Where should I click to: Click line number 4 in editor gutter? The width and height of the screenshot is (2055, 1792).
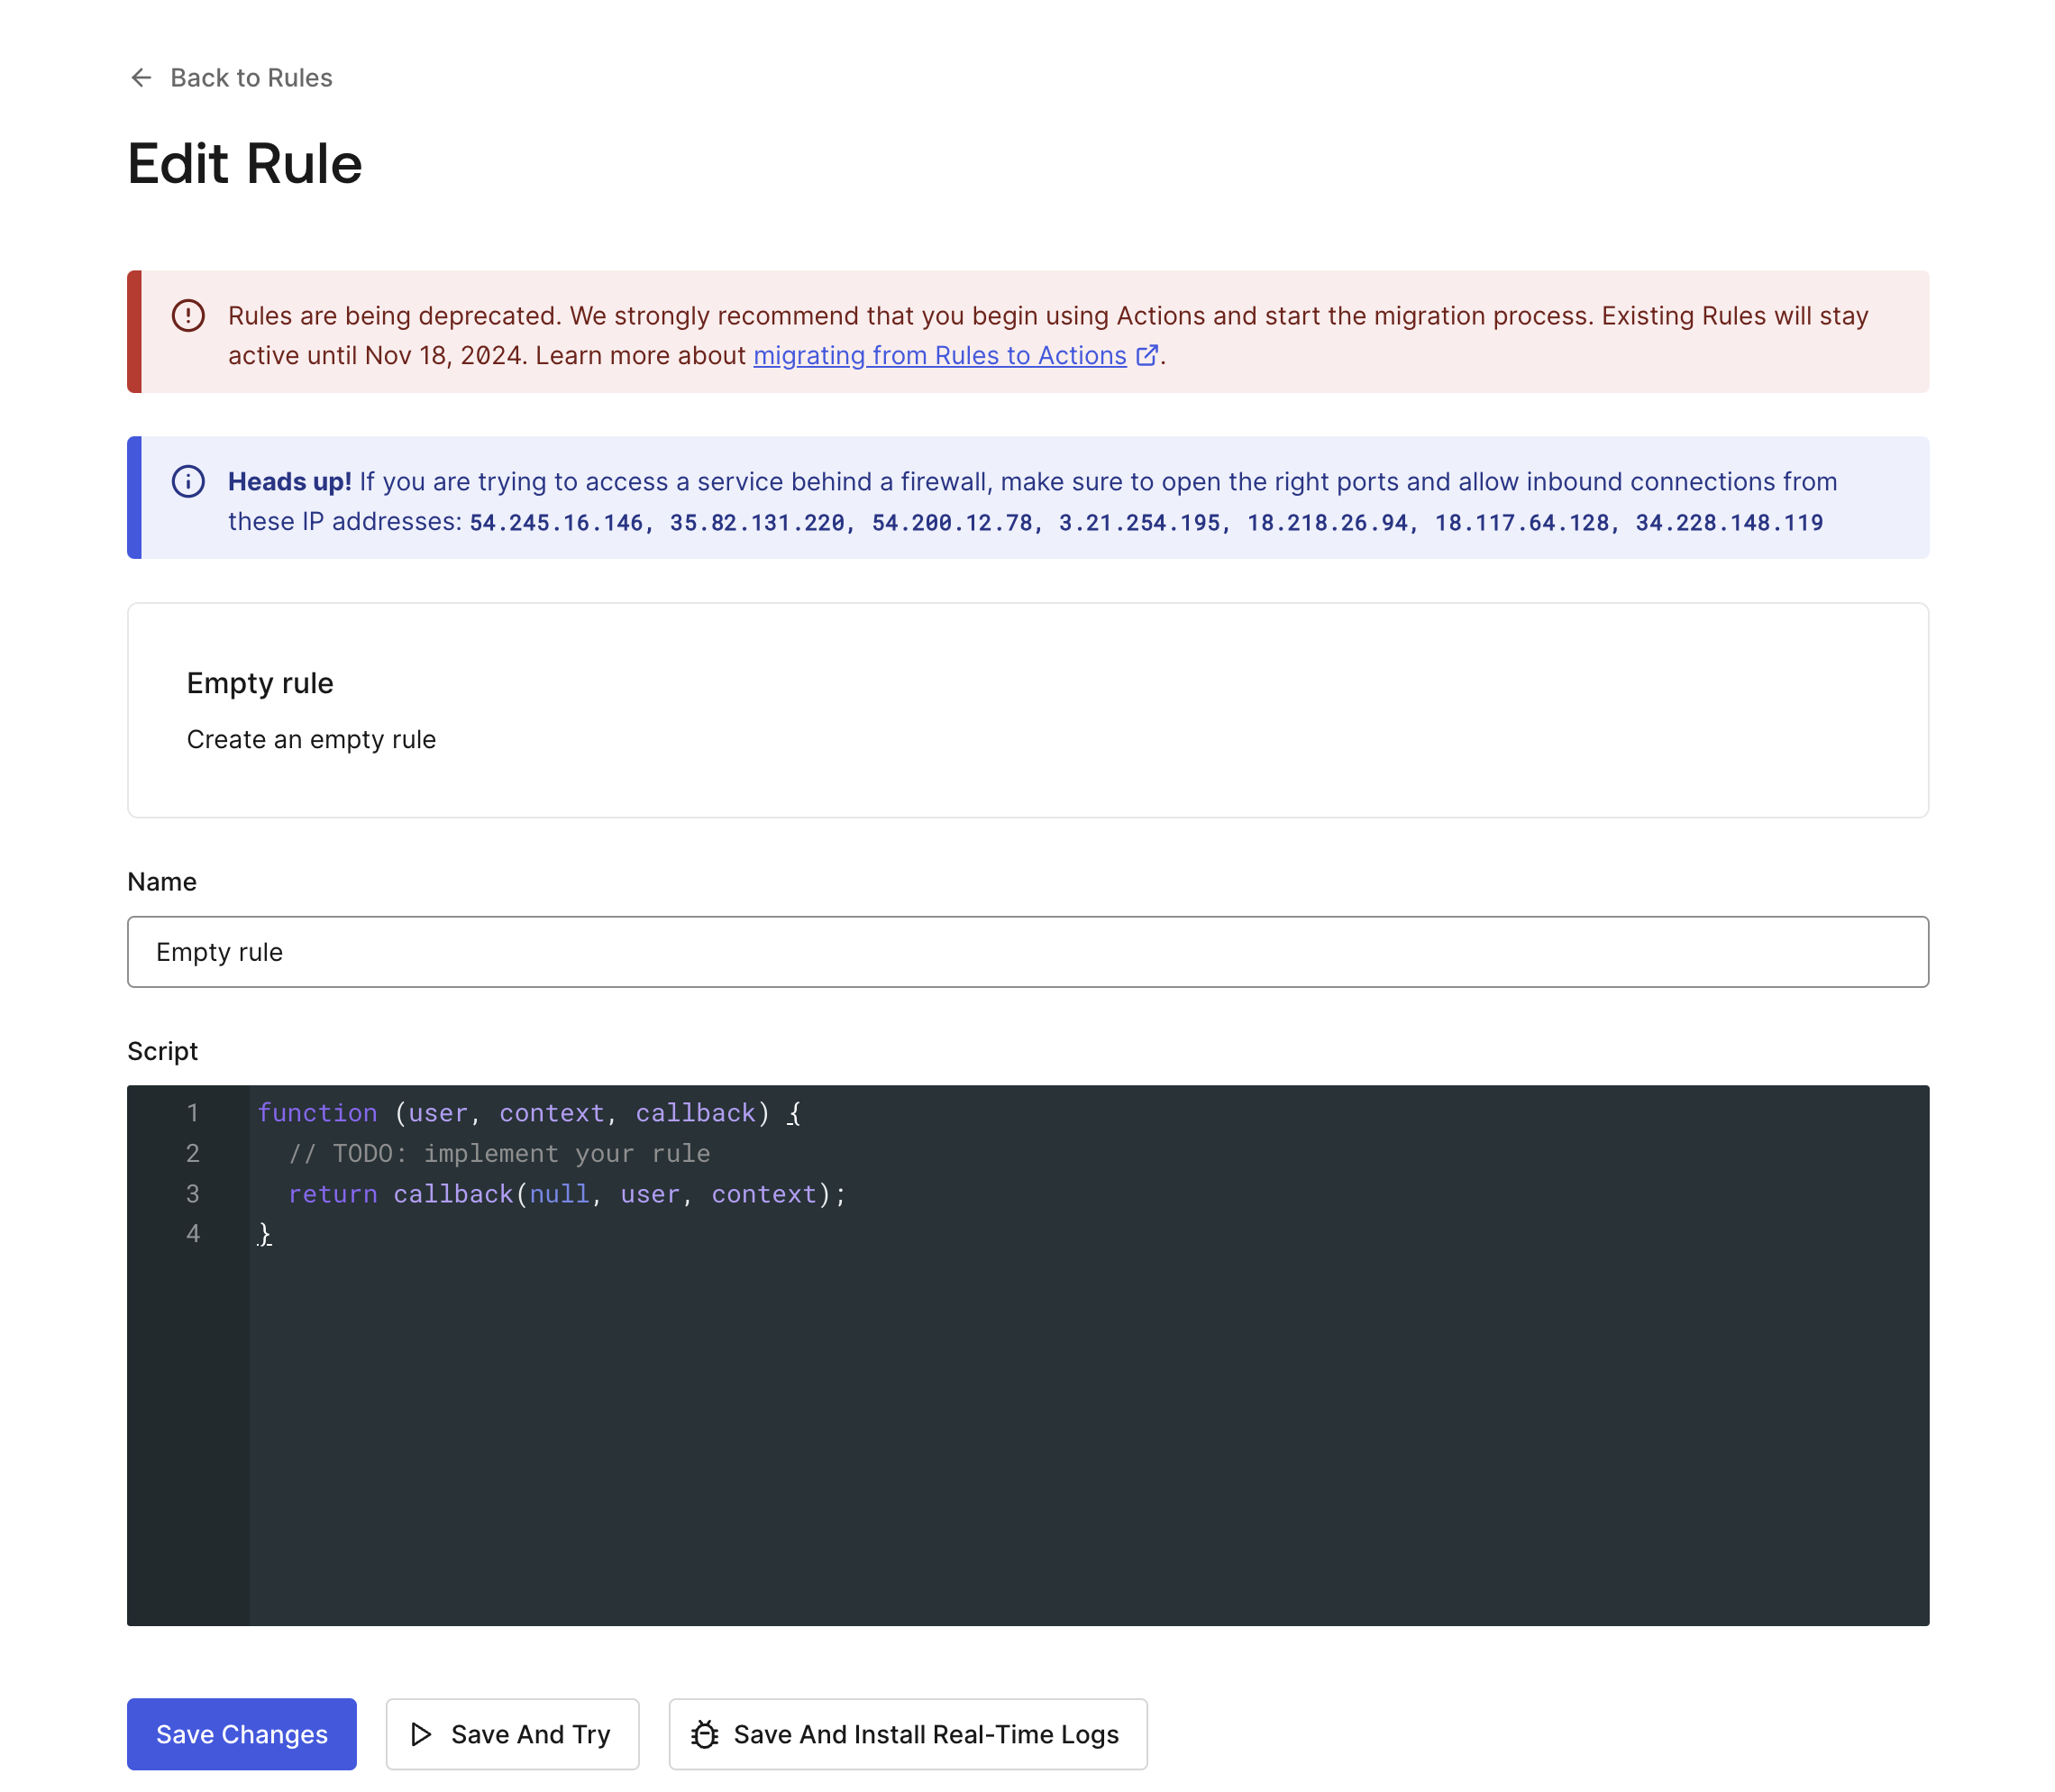(x=192, y=1234)
